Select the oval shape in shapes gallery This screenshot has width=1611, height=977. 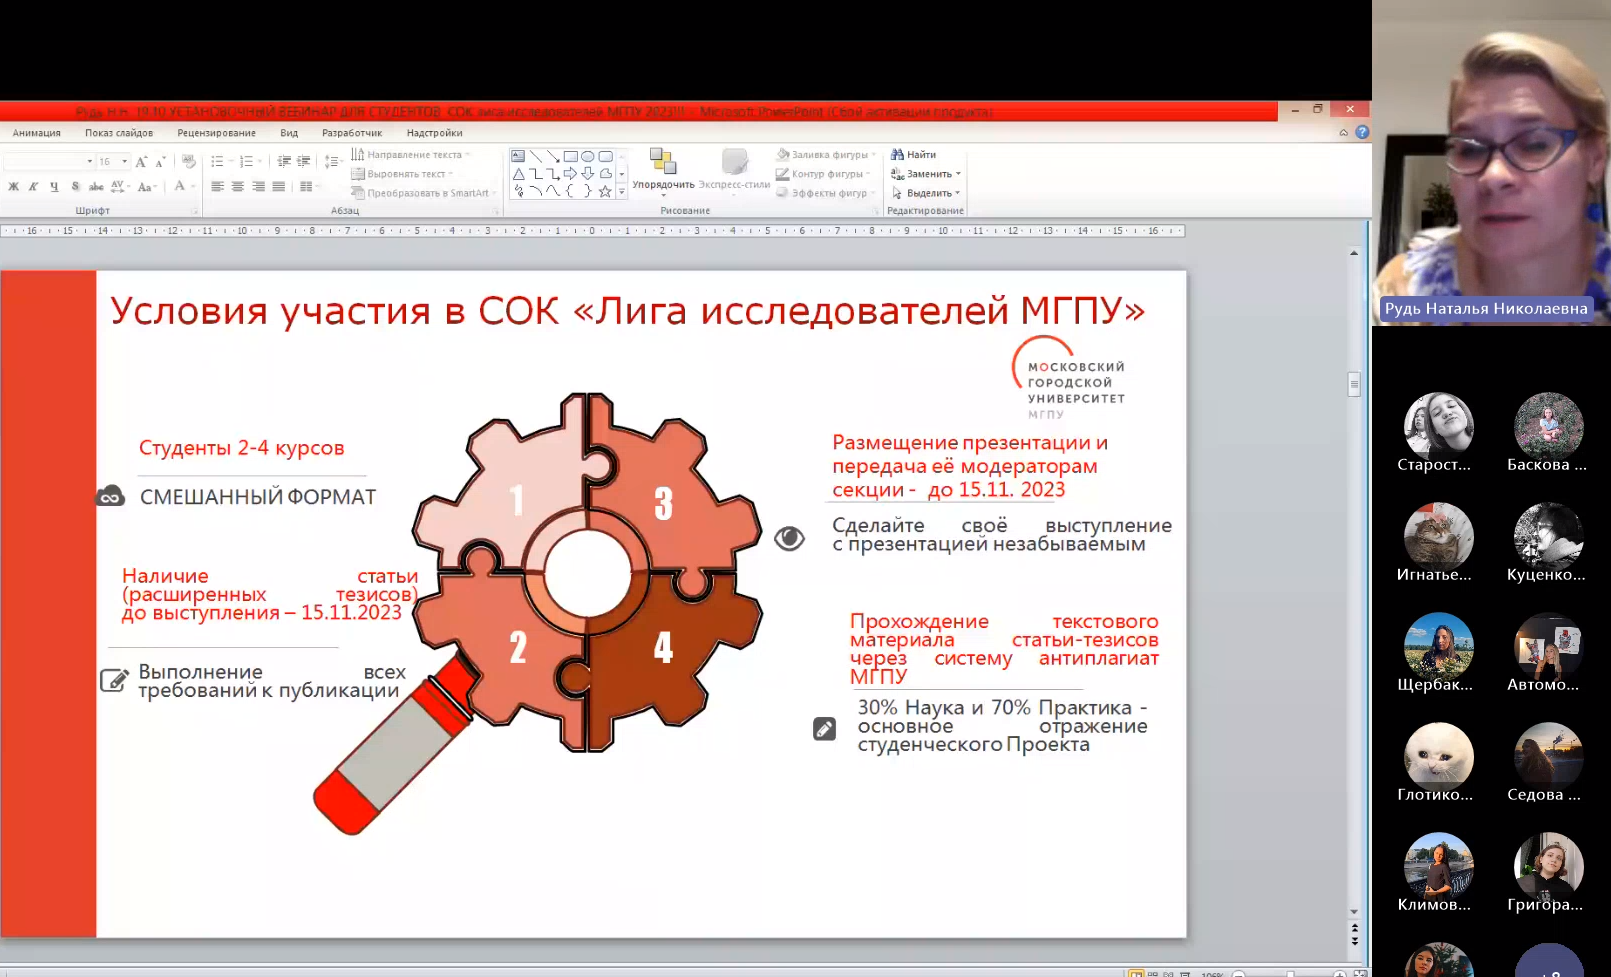pos(588,156)
